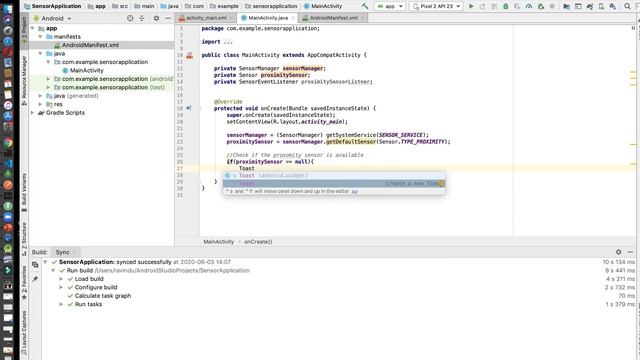
Task: Click the Search Everywhere magnifier icon
Action: [627, 6]
